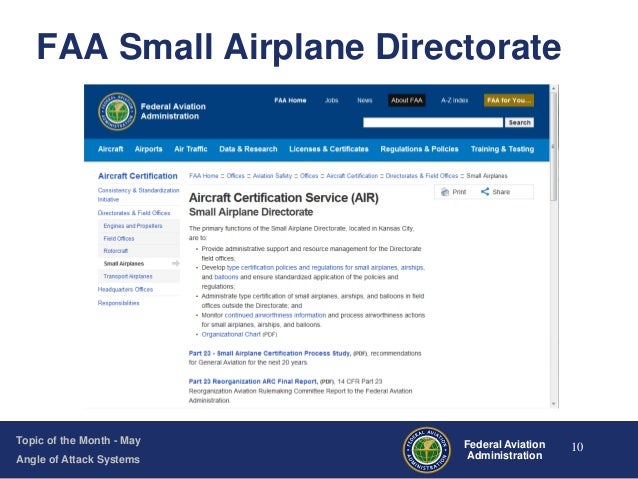Image resolution: width=638 pixels, height=479 pixels.
Task: Click Aircraft Certification breadcrumb link
Action: (x=352, y=176)
